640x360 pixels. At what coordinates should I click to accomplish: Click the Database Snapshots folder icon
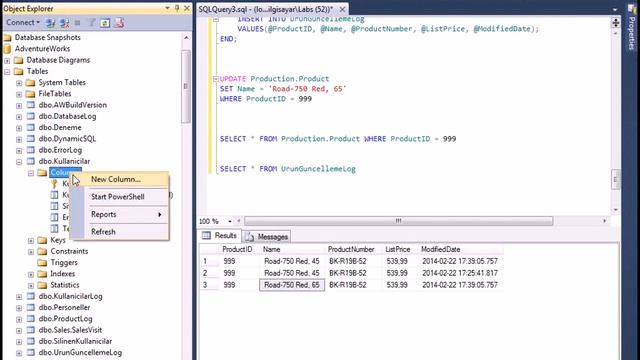[7, 38]
